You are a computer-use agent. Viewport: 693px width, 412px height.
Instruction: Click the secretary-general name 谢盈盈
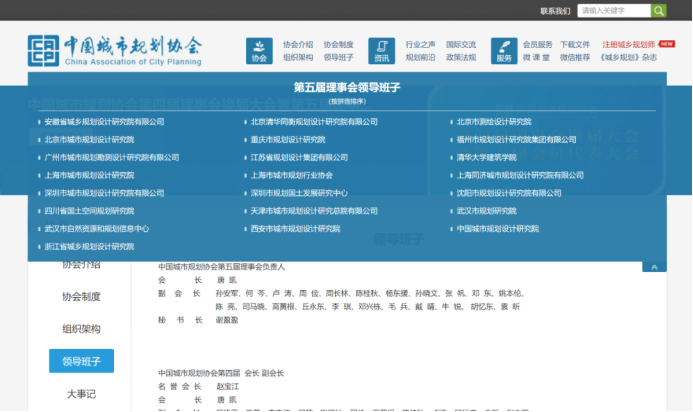227,320
